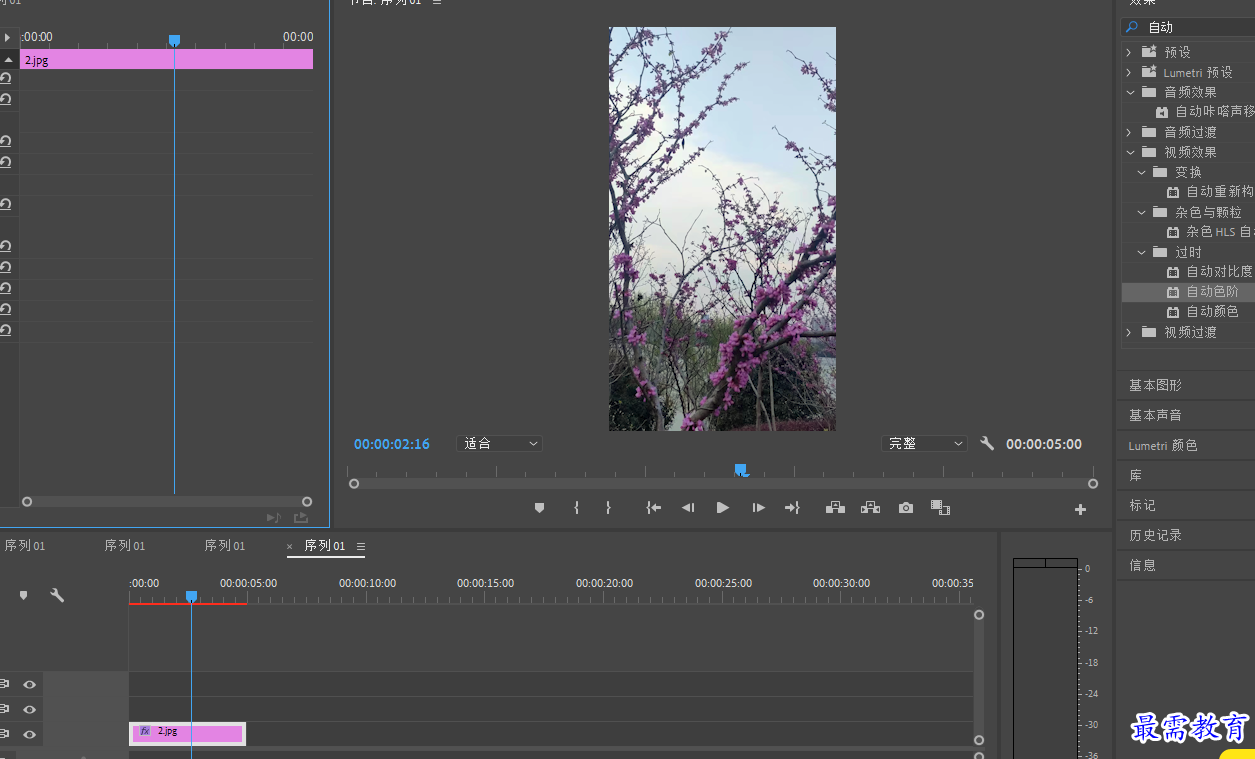Open the 完整 playback resolution dropdown
The image size is (1255, 759).
click(x=925, y=443)
